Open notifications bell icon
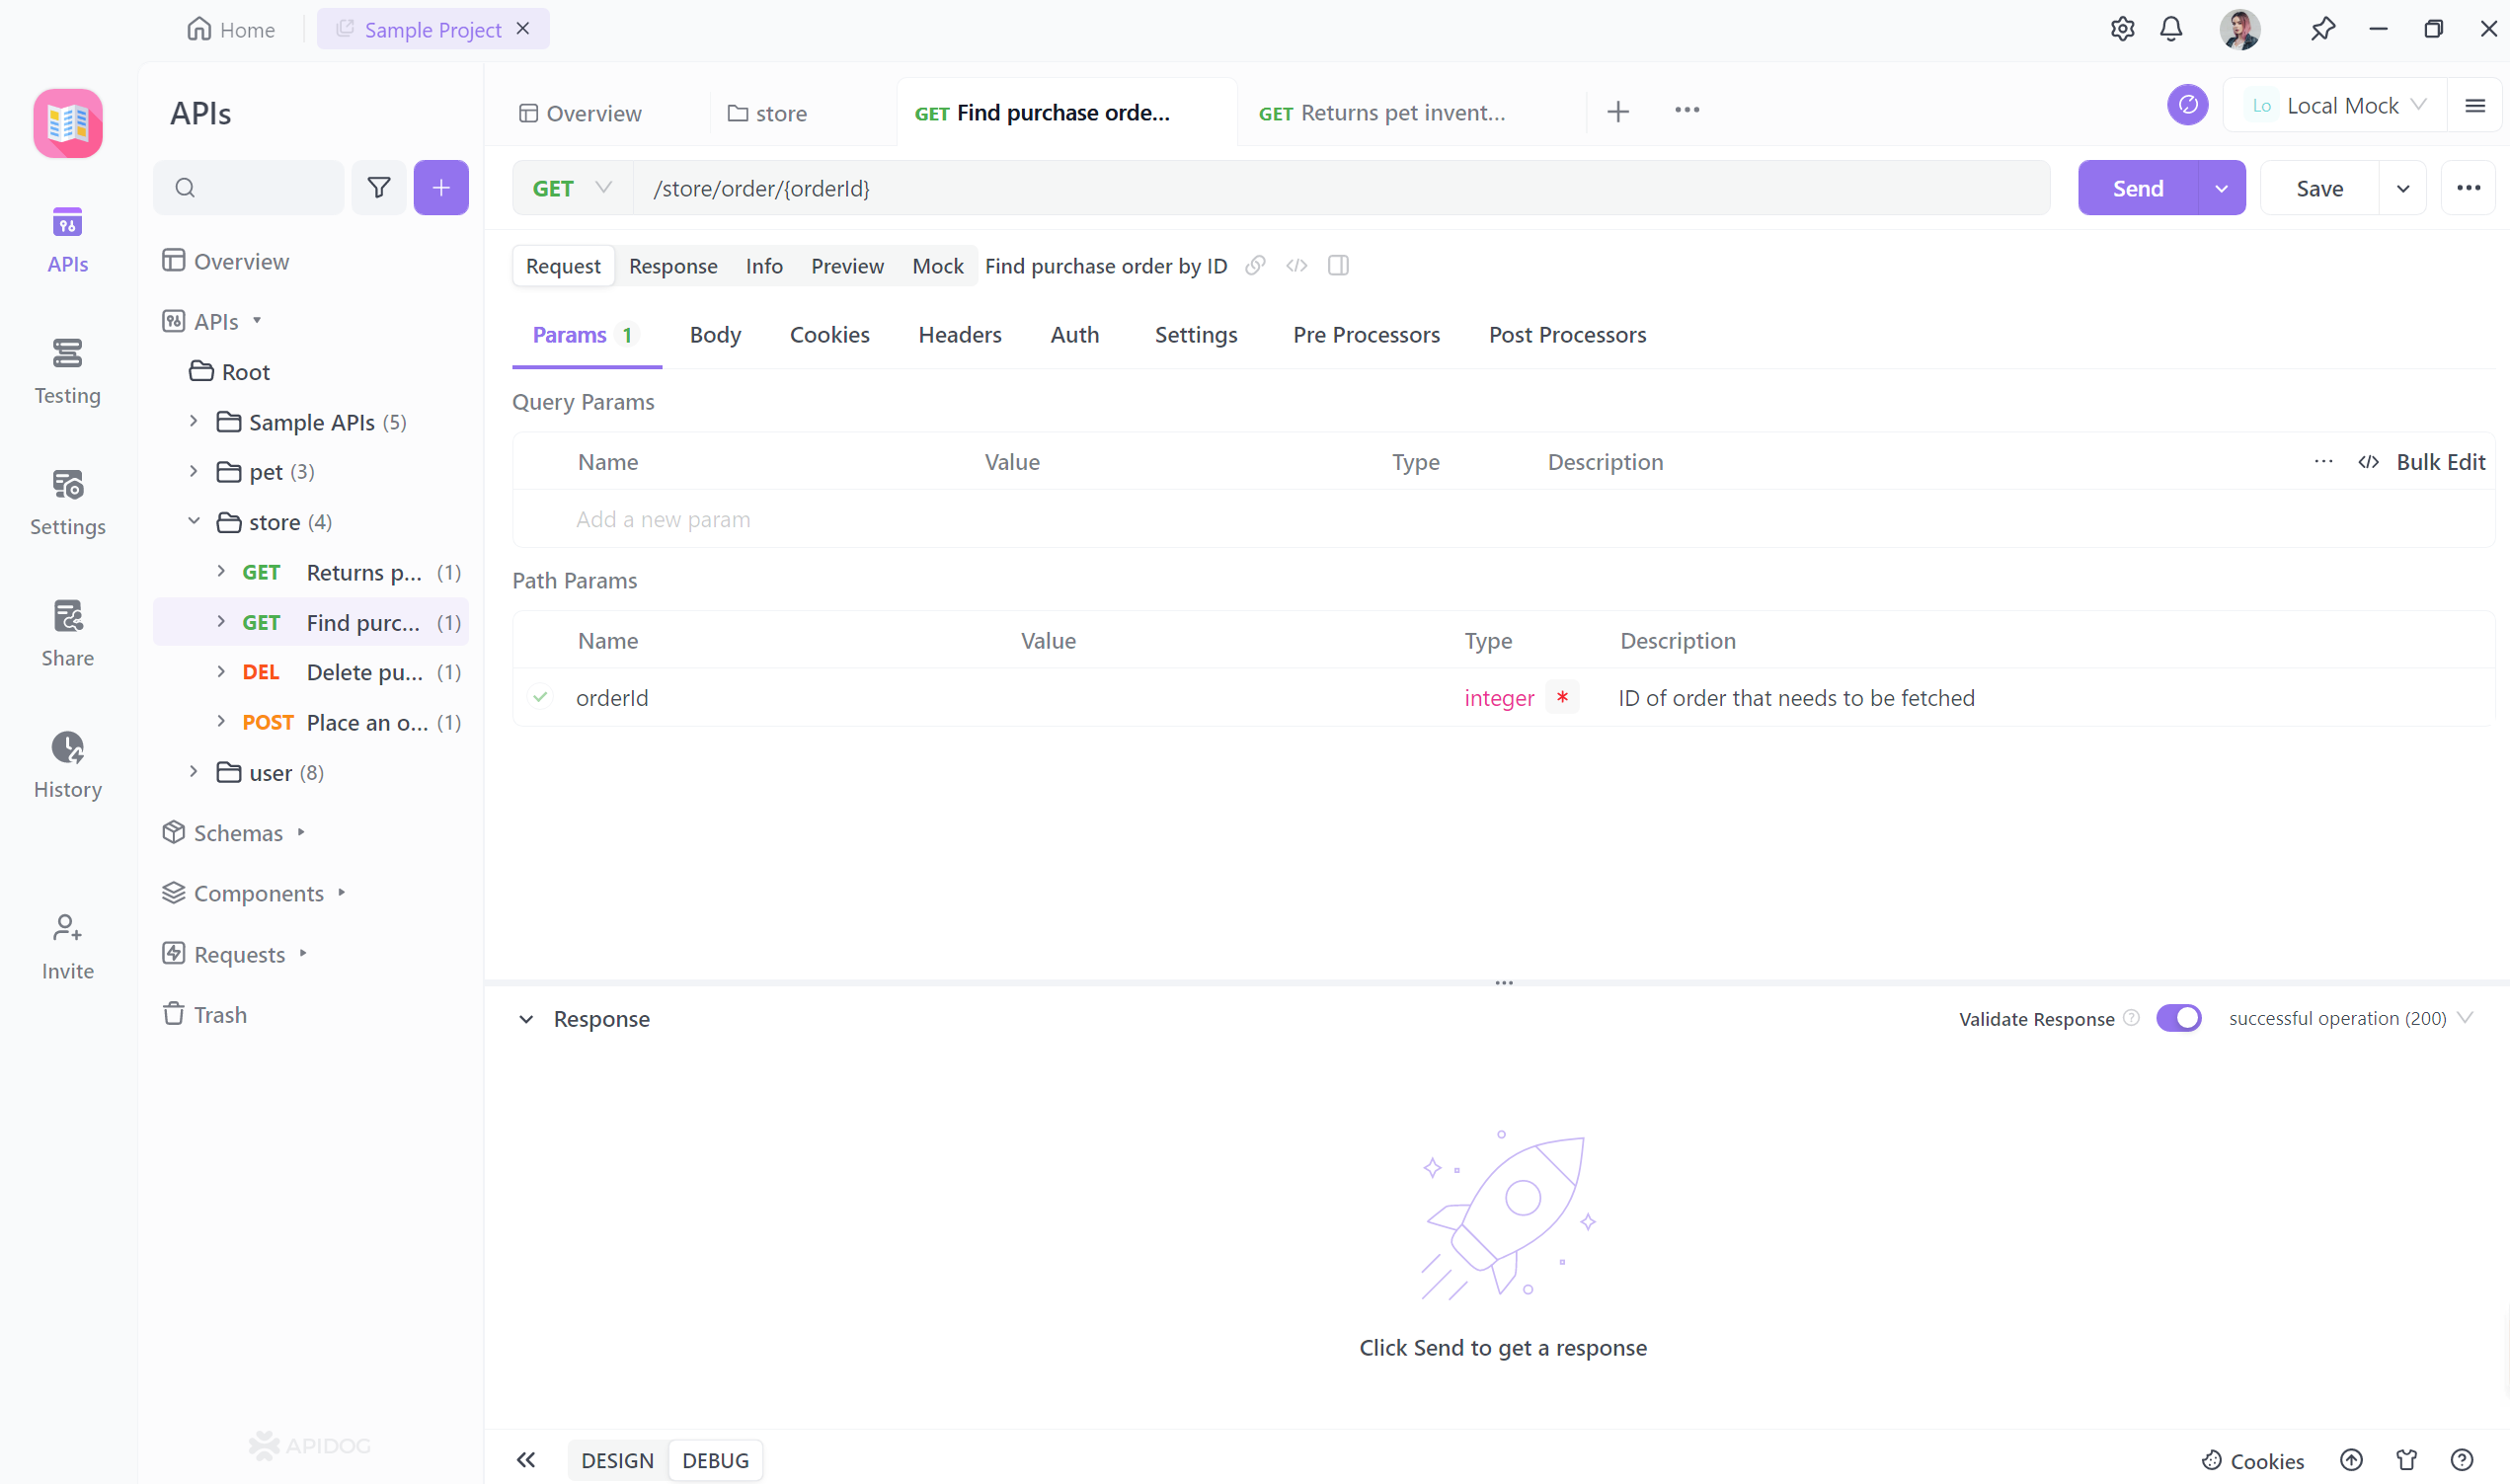The height and width of the screenshot is (1484, 2510). (2171, 29)
